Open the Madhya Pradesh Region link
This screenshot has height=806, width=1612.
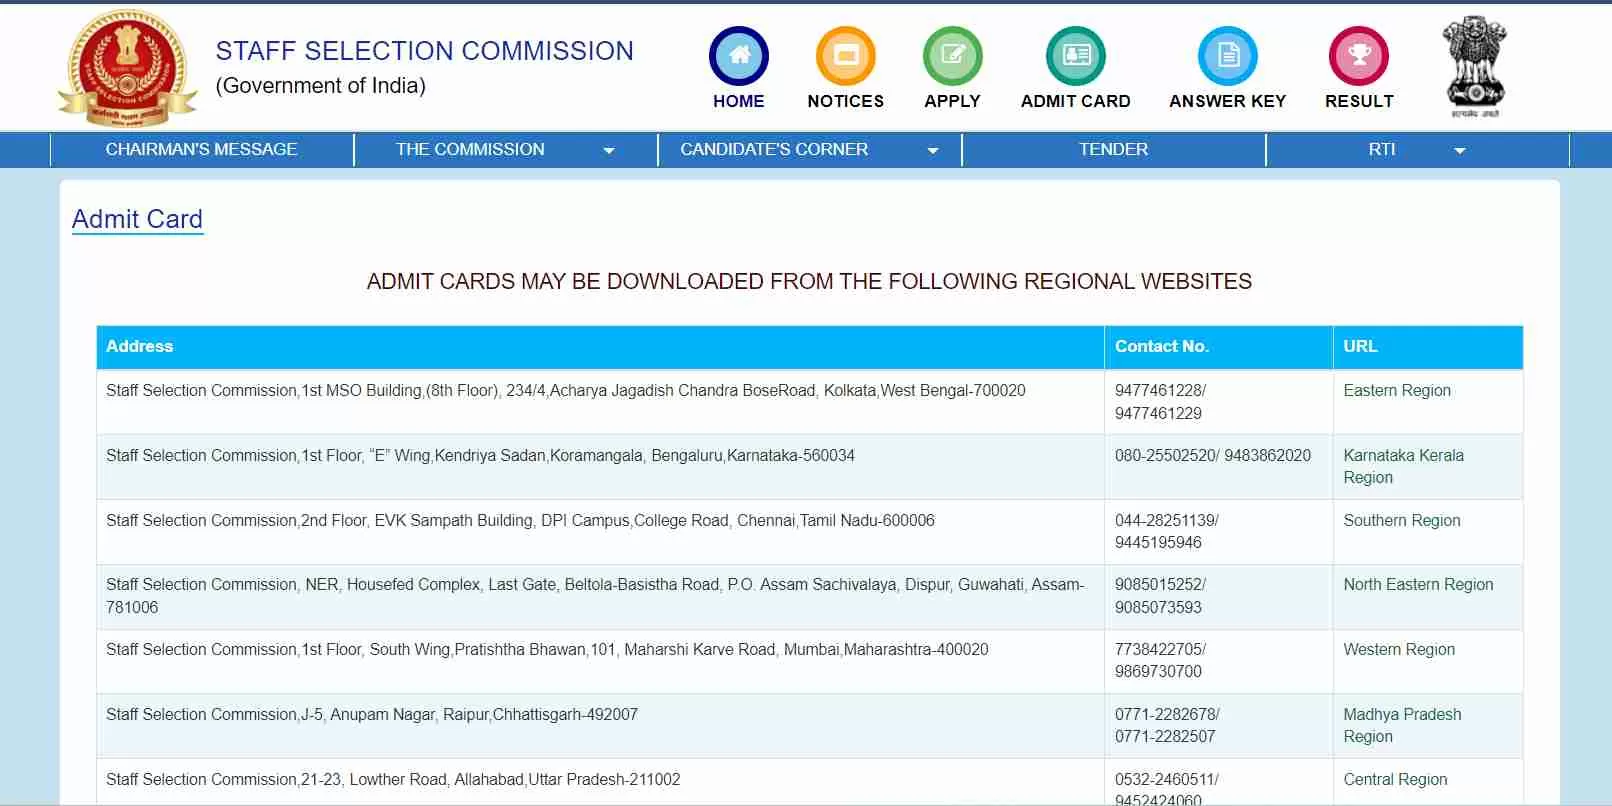[x=1402, y=726]
